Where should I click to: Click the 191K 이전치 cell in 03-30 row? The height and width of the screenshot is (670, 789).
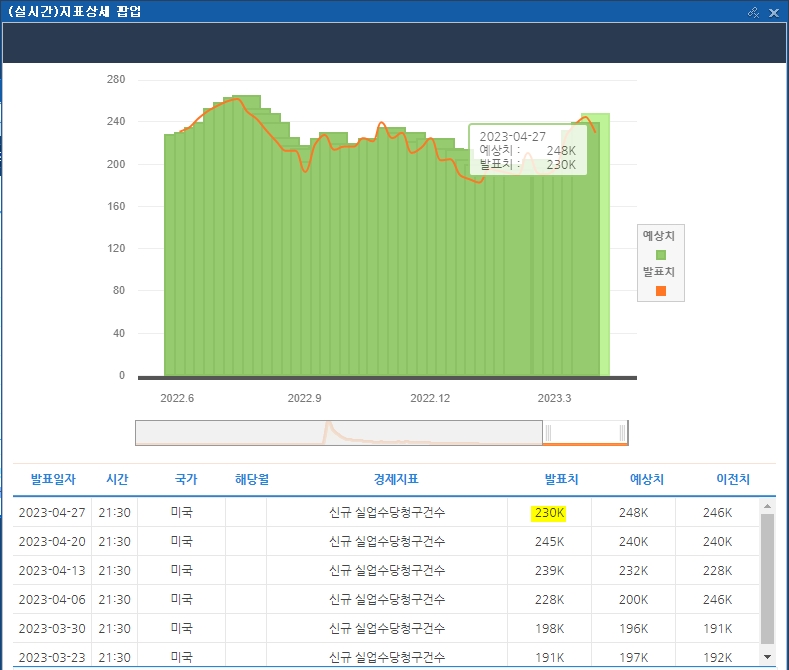(x=718, y=628)
